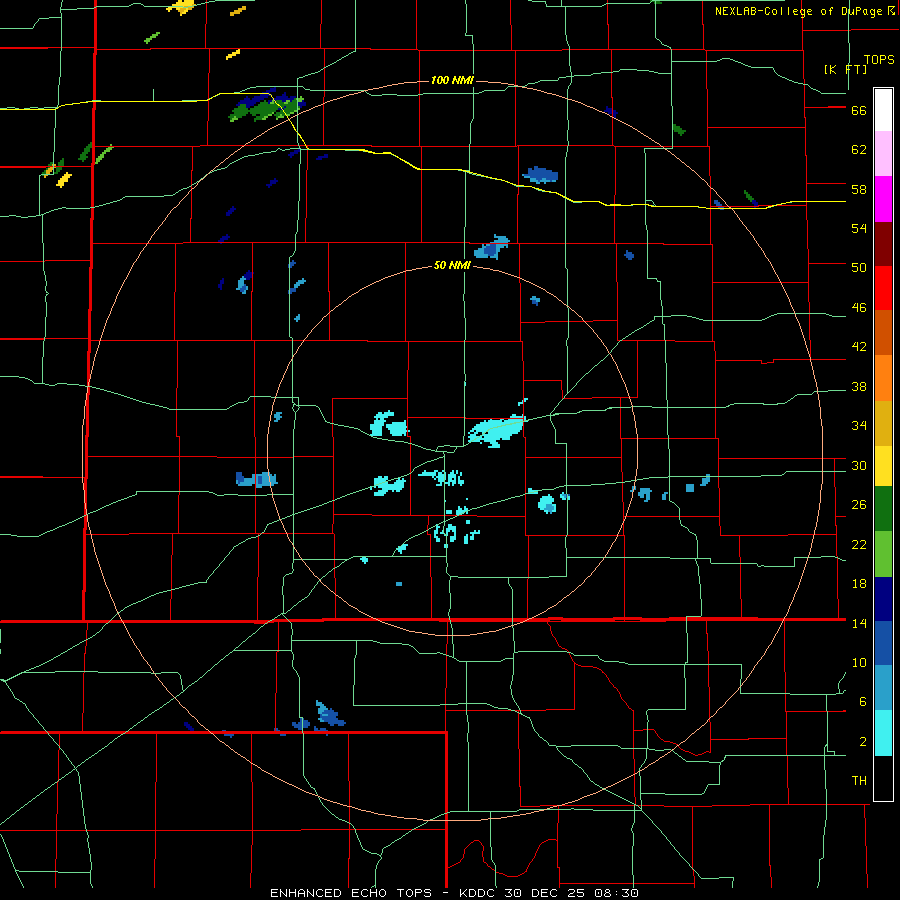The image size is (900, 900).
Task: Click the '14' scale label
Action: [859, 623]
